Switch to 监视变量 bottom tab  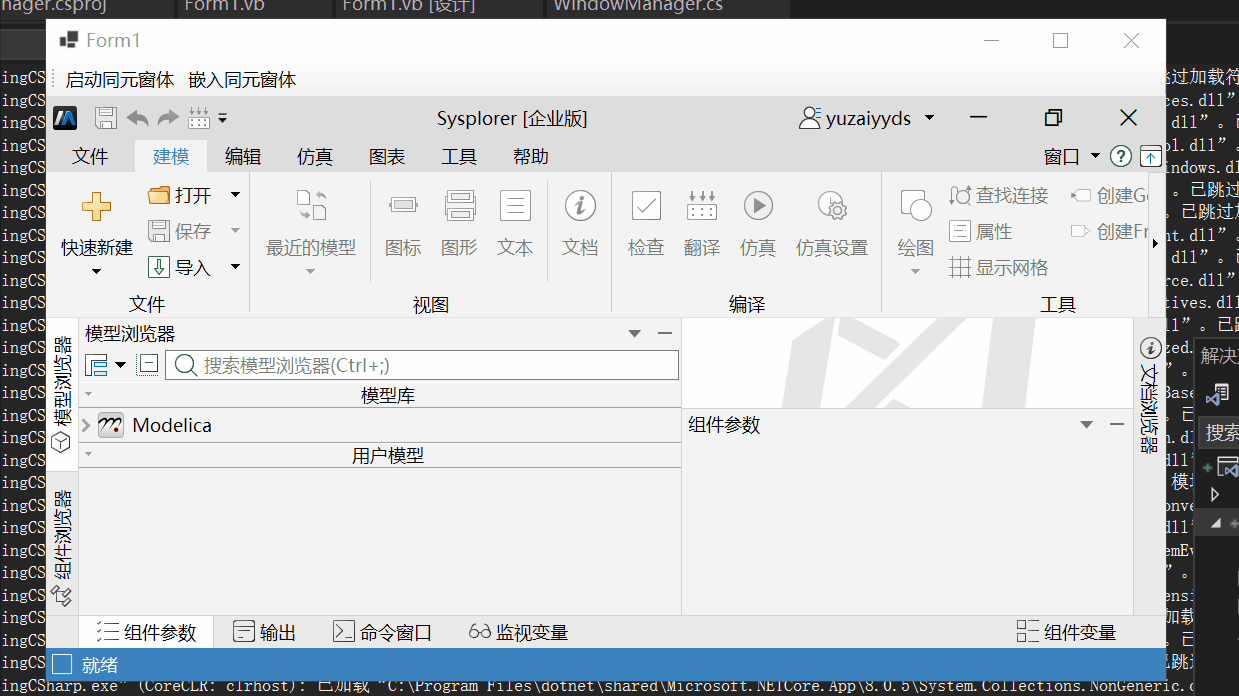pos(518,632)
